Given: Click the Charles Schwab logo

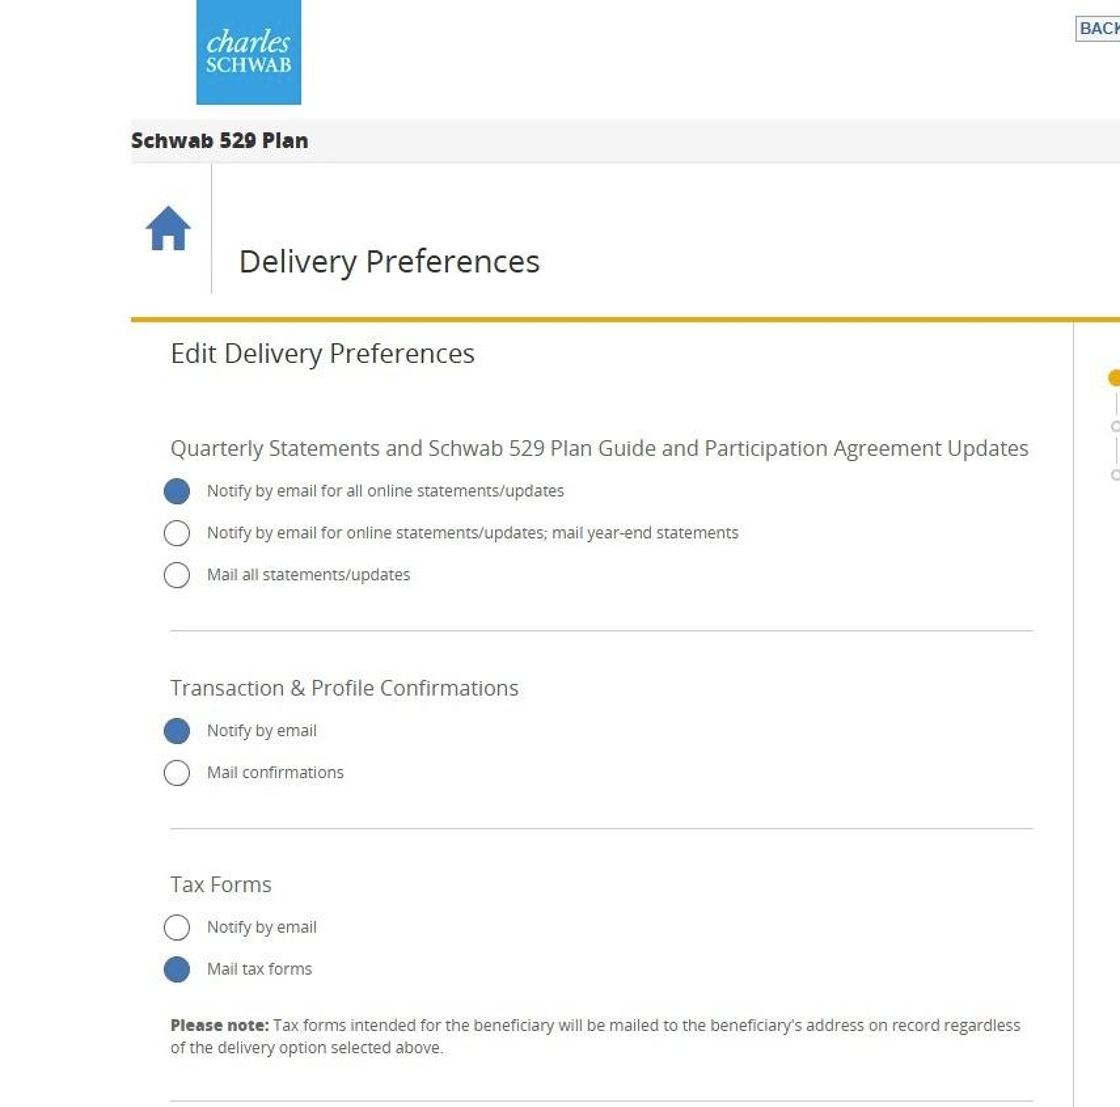Looking at the screenshot, I should pos(248,52).
